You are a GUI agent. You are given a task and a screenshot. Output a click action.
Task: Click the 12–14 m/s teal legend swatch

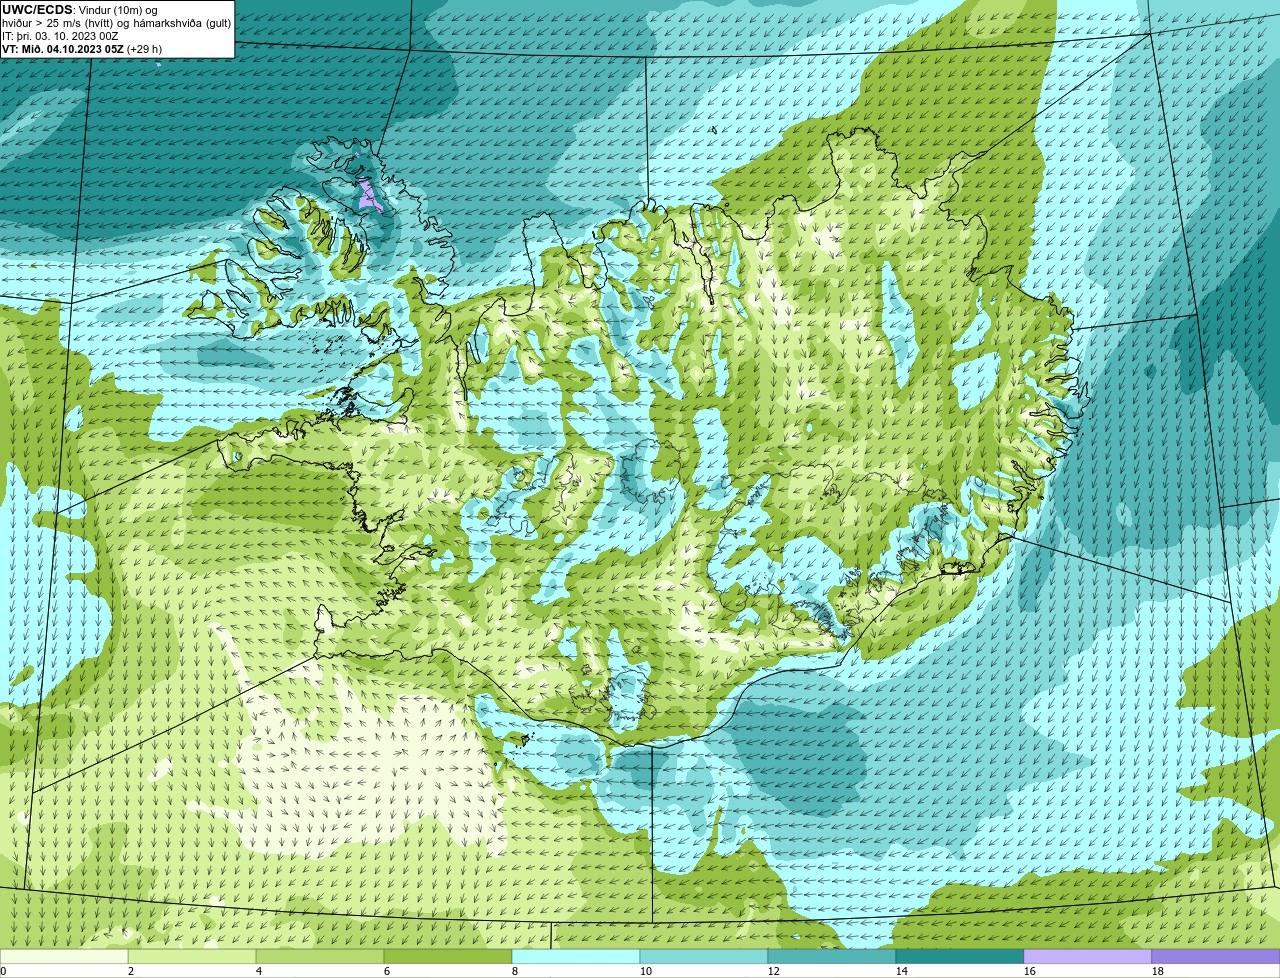832,957
